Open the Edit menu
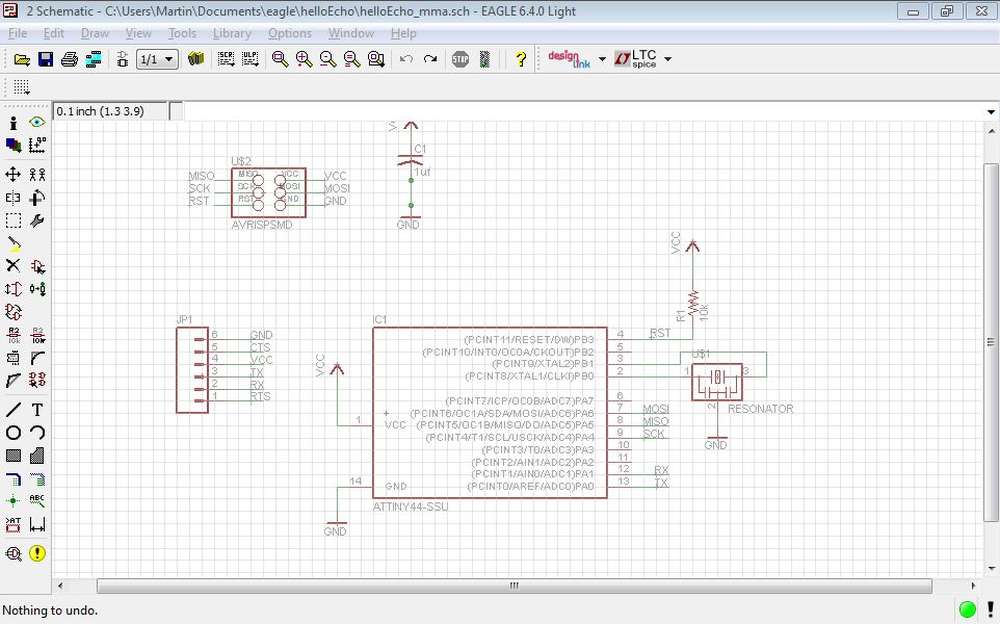Image resolution: width=1000 pixels, height=624 pixels. 54,33
